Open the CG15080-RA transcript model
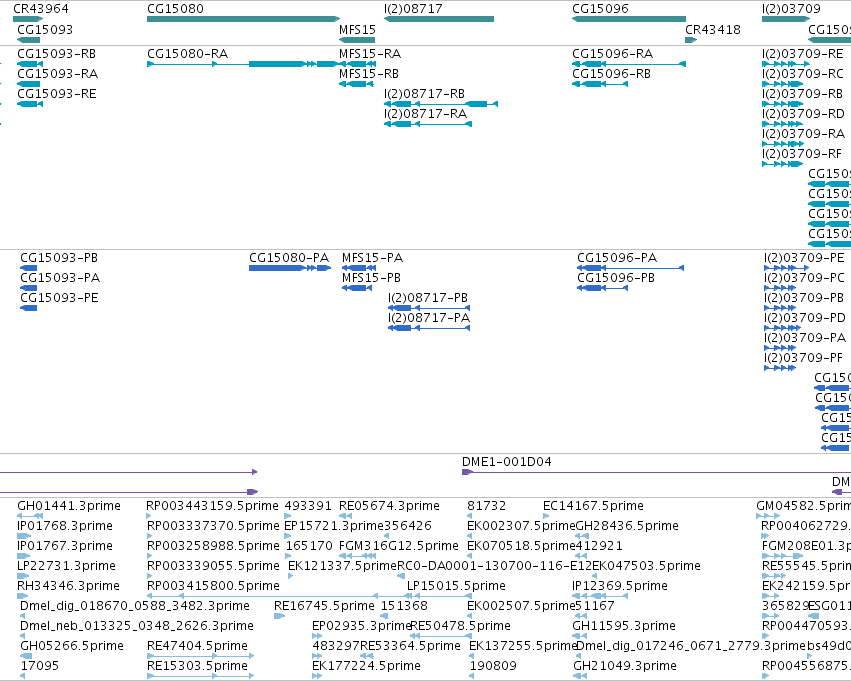Viewport: 851px width, 681px height. coord(243,64)
